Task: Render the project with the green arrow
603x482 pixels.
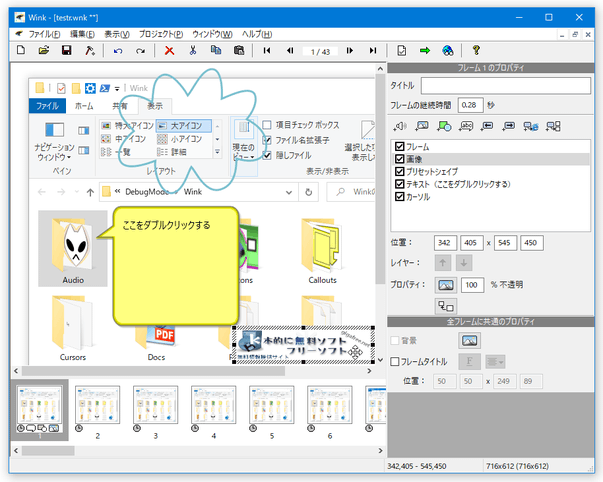Action: click(425, 50)
